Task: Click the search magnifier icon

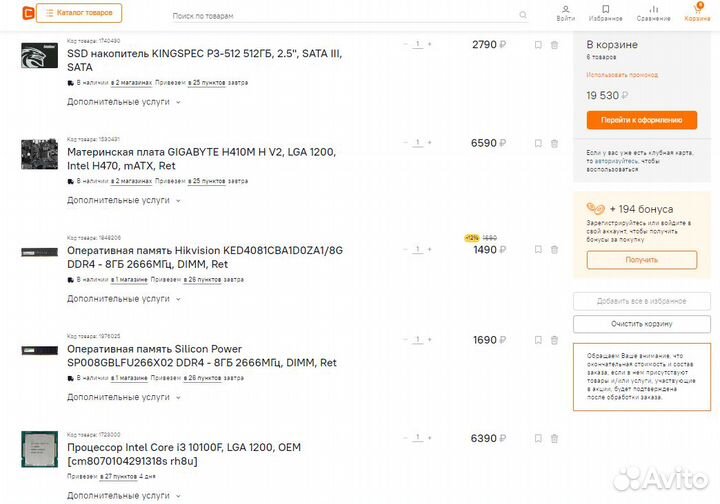Action: [x=523, y=16]
